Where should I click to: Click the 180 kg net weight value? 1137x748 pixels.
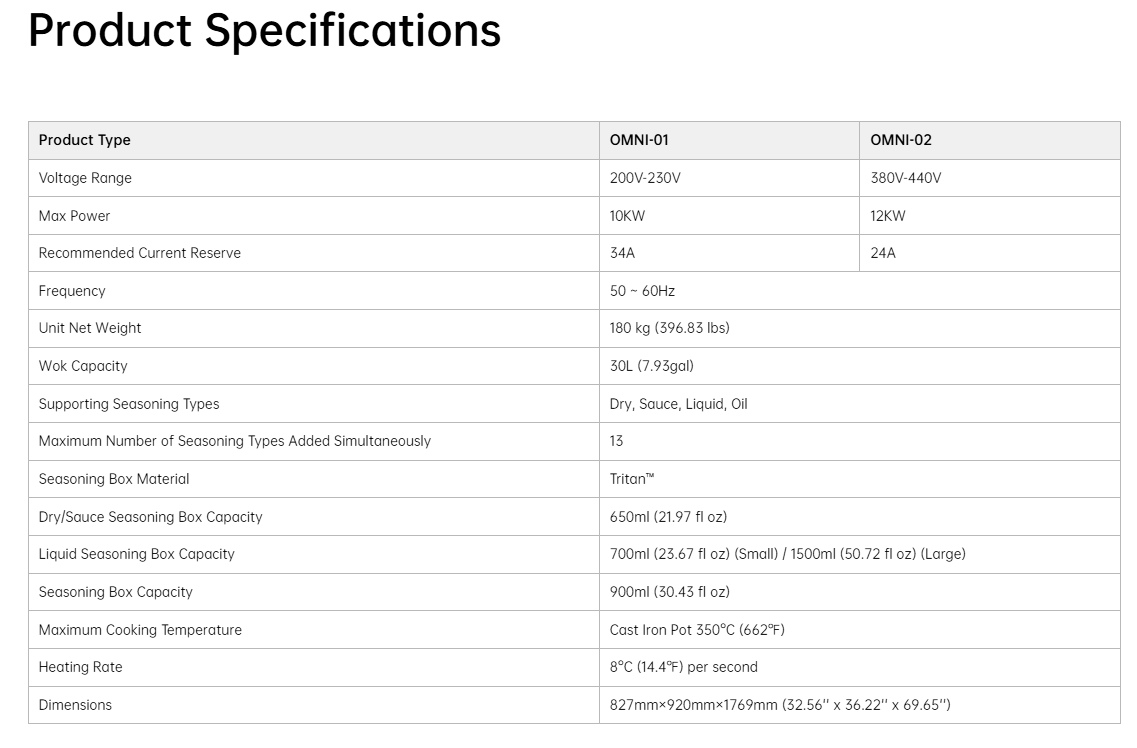click(669, 328)
